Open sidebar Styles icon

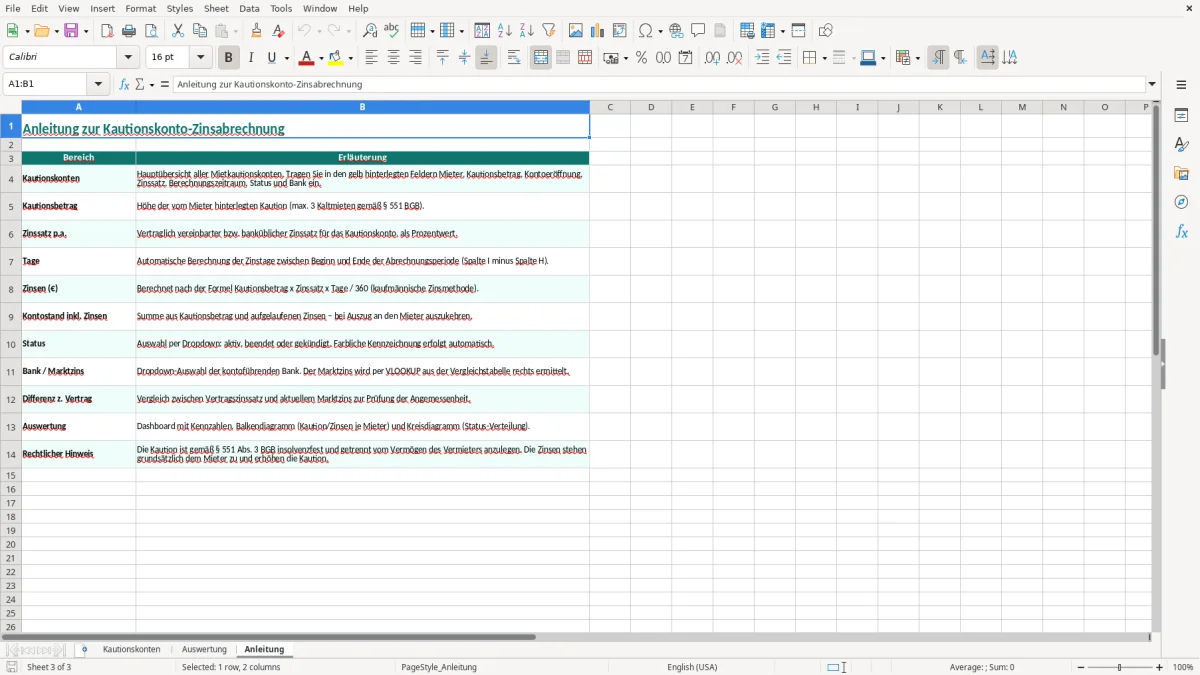click(1181, 145)
